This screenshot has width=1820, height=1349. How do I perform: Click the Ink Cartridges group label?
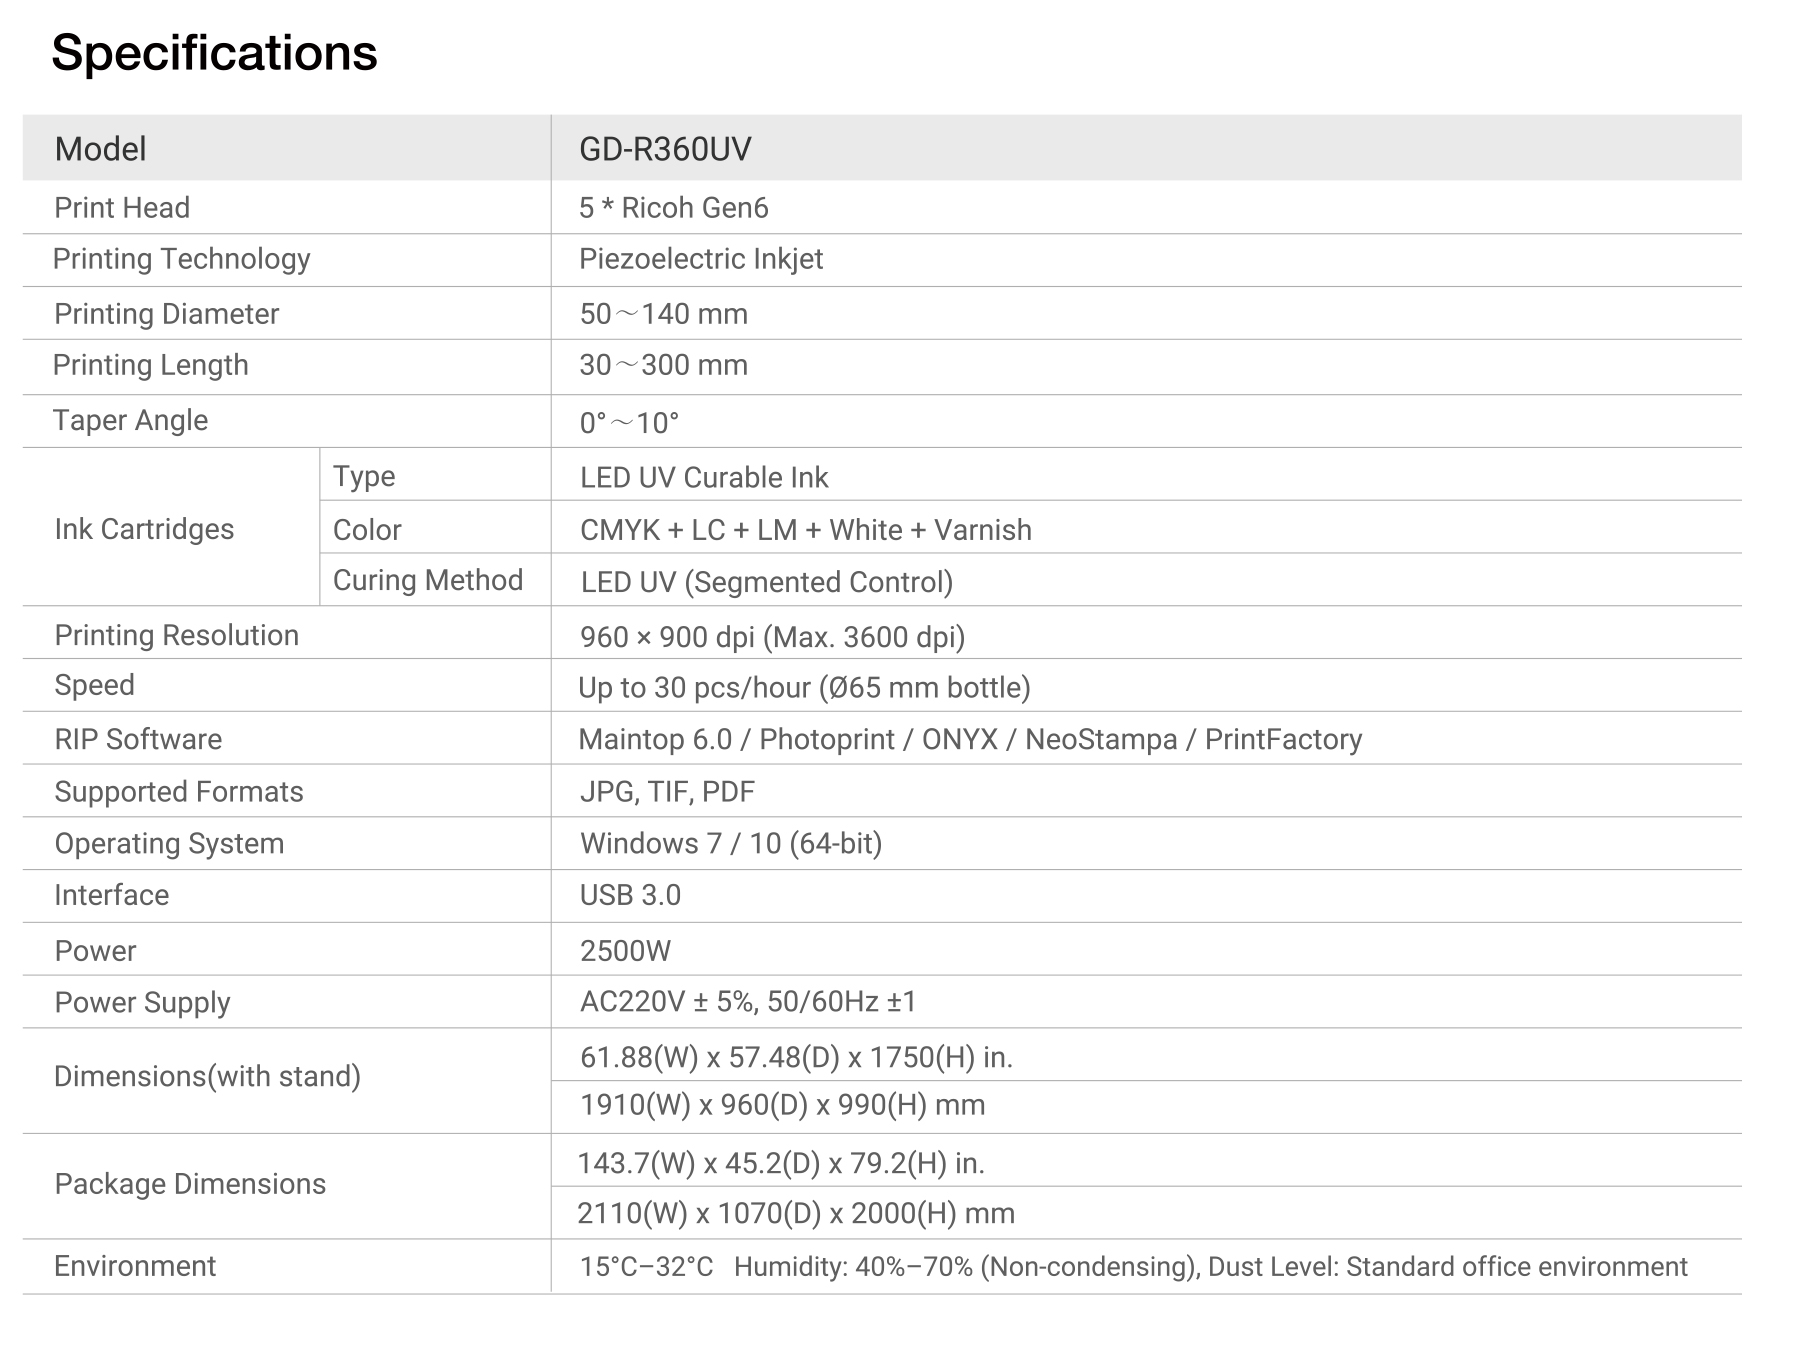pos(144,529)
